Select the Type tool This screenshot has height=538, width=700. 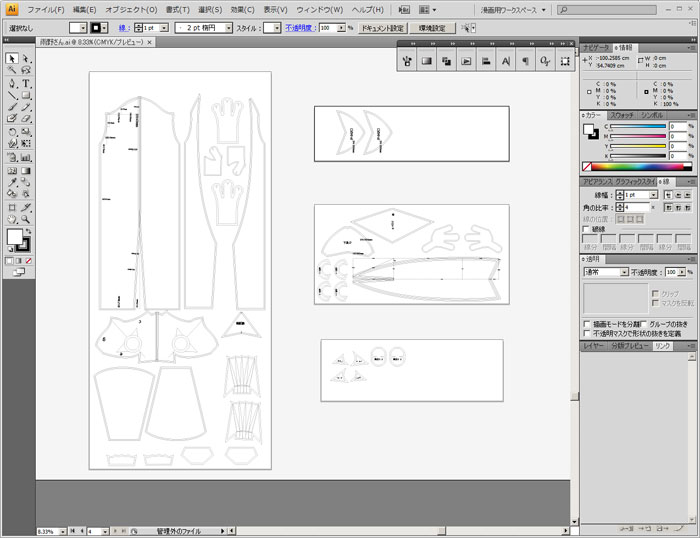tap(26, 83)
